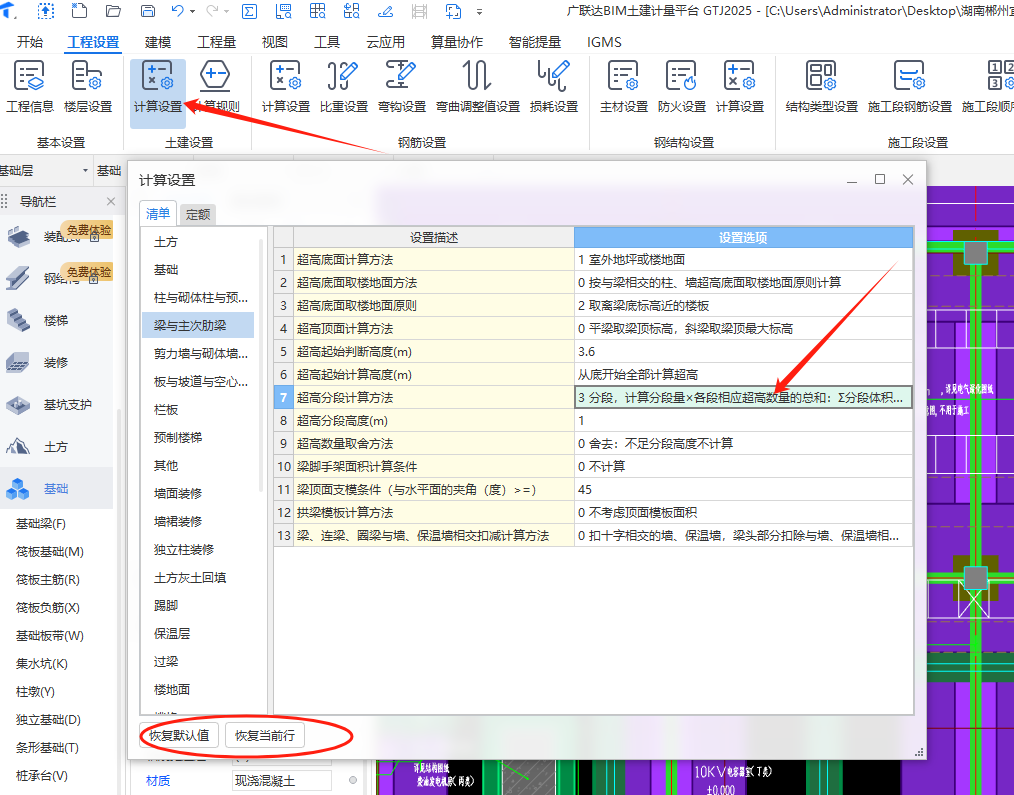
Task: Close the 导航栏 navigation panel
Action: tap(111, 202)
